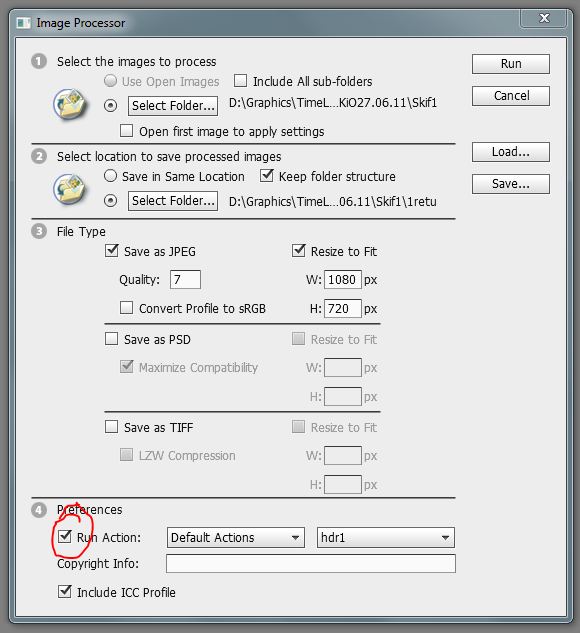Click the Image Processor title bar icon
Image resolution: width=580 pixels, height=633 pixels.
click(23, 23)
